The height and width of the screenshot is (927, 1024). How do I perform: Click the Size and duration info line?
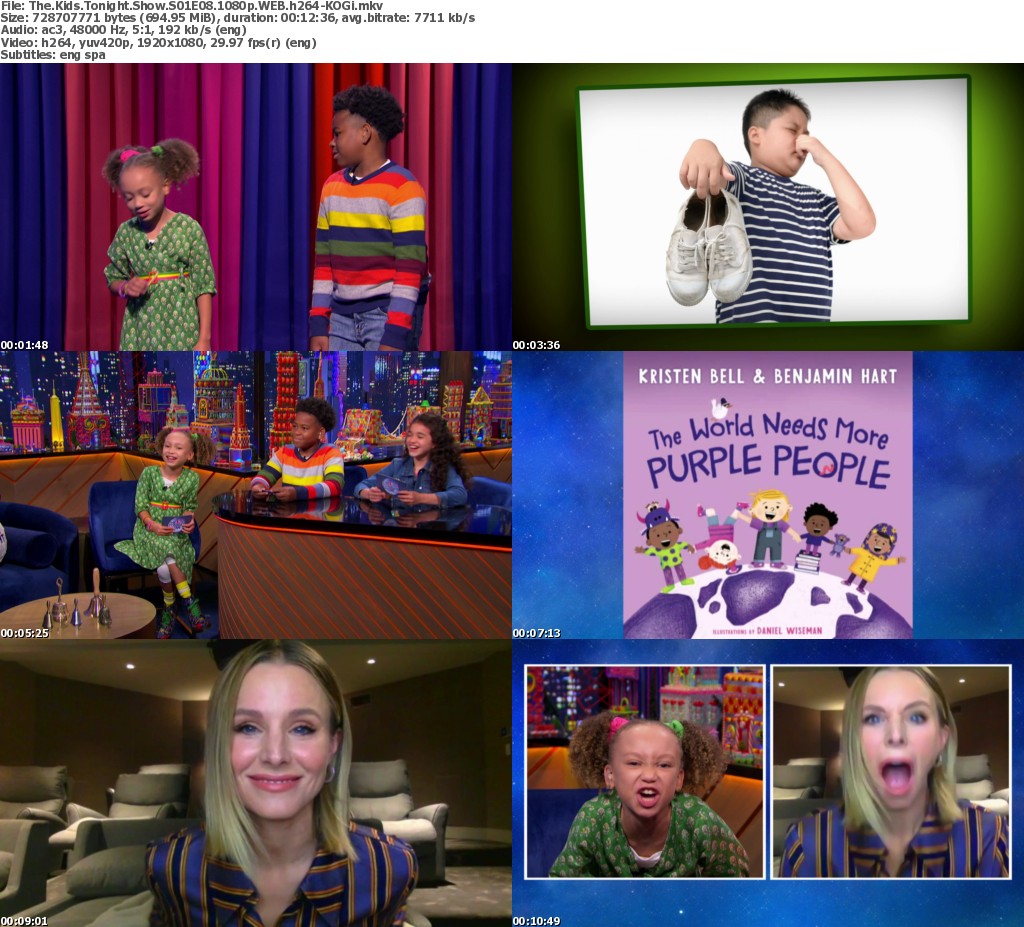[238, 18]
